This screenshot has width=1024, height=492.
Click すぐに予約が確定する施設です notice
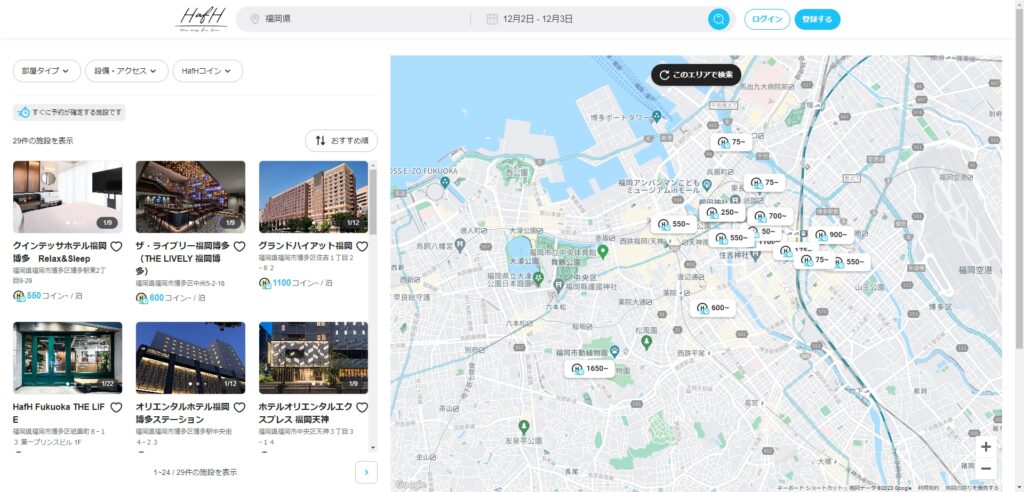[x=69, y=112]
